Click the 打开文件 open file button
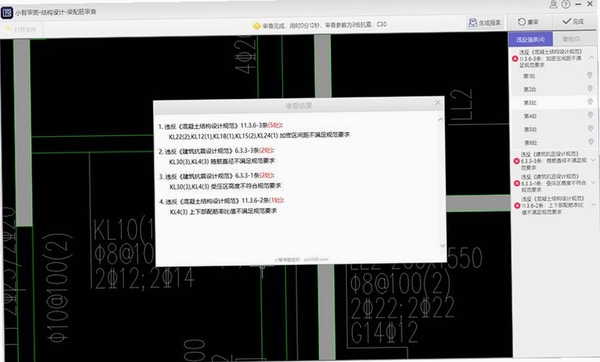 22,29
